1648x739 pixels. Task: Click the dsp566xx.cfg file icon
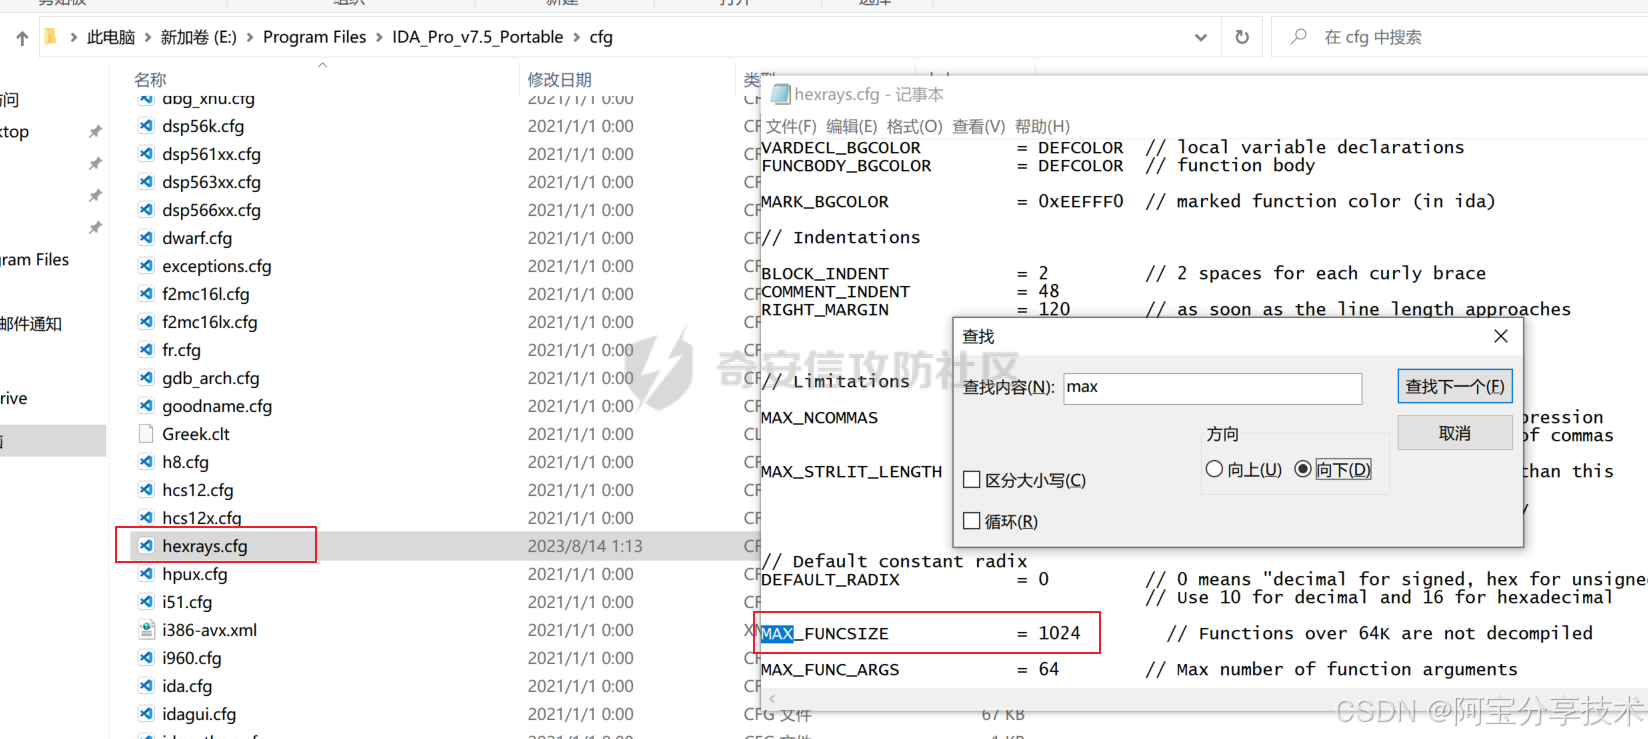(x=146, y=210)
